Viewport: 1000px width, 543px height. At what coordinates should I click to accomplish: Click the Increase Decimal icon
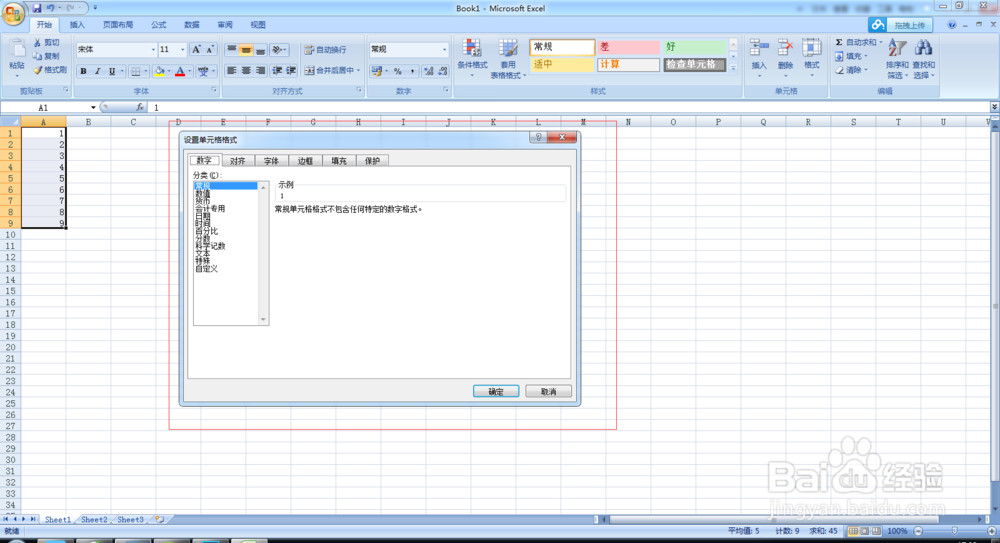point(429,71)
